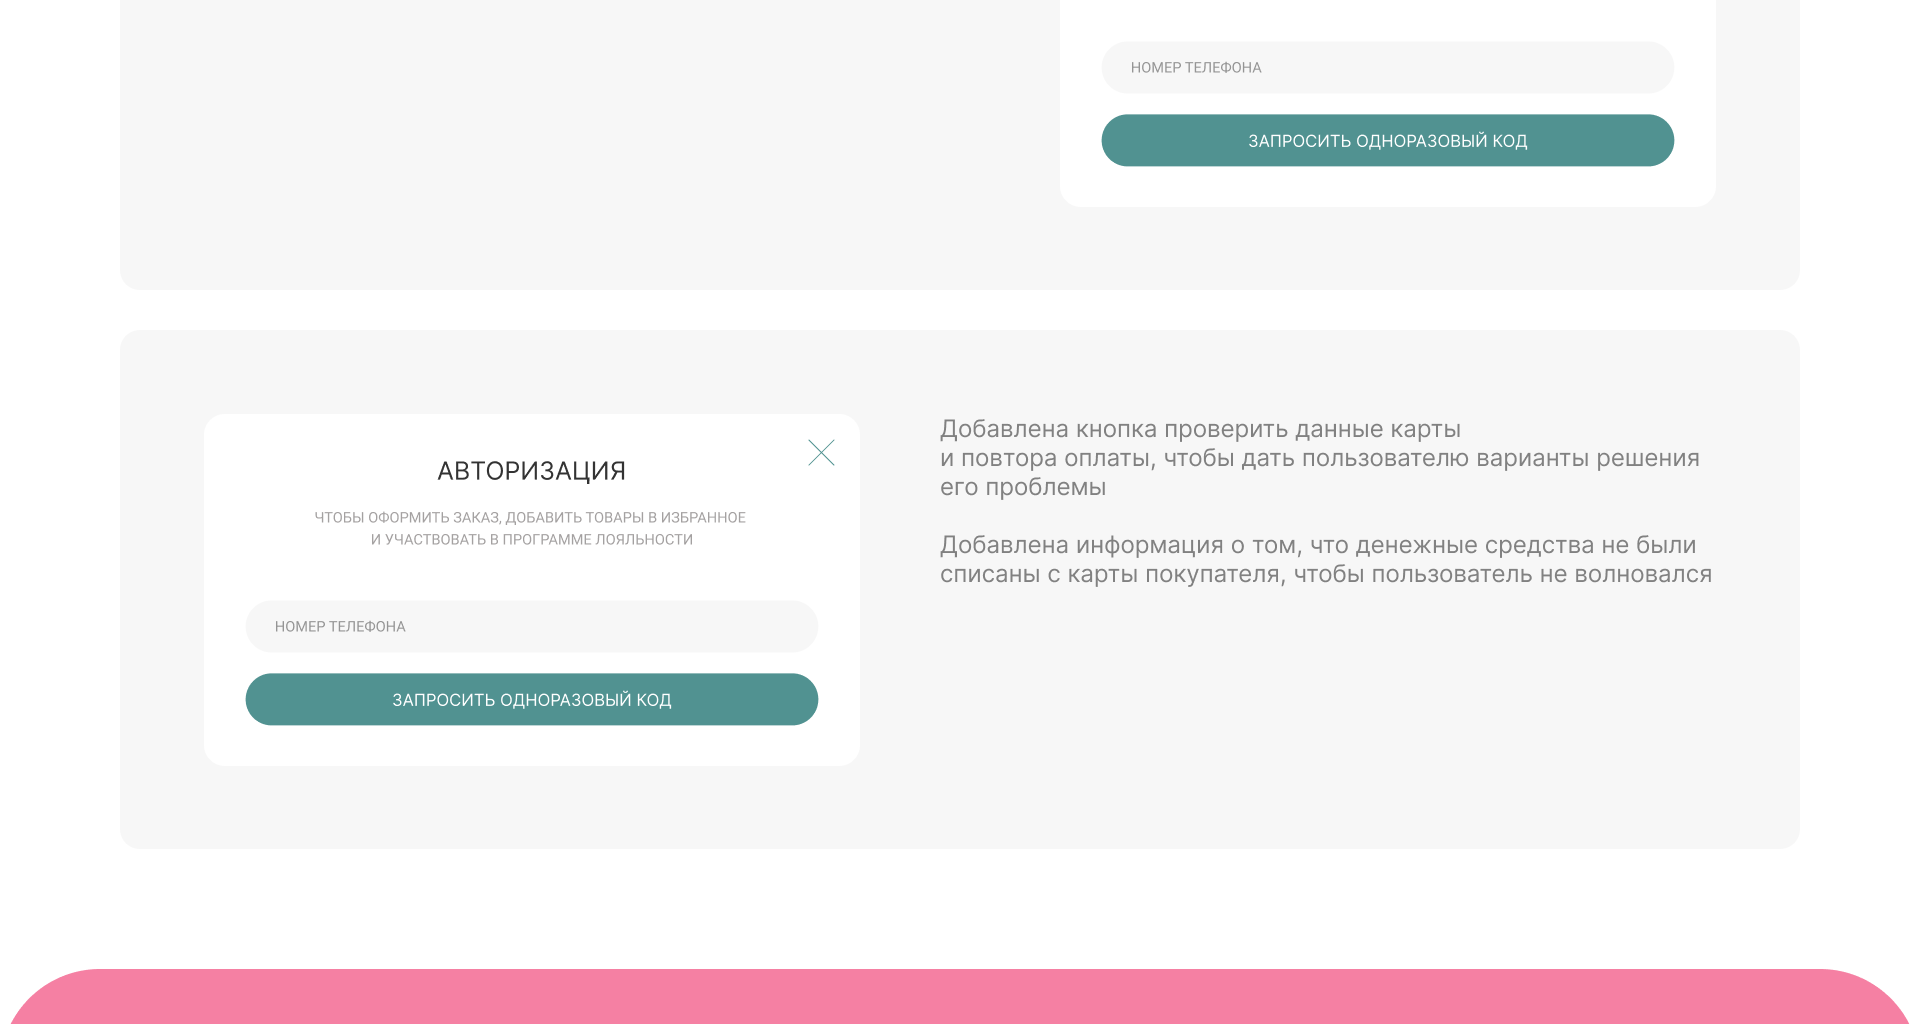The width and height of the screenshot is (1920, 1024).
Task: Close the Авторизация dialog with the X
Action: 821,453
